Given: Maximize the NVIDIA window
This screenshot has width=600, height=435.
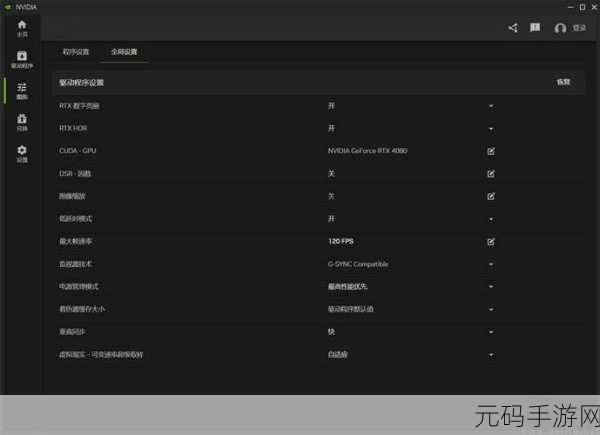Looking at the screenshot, I should click(x=582, y=7).
